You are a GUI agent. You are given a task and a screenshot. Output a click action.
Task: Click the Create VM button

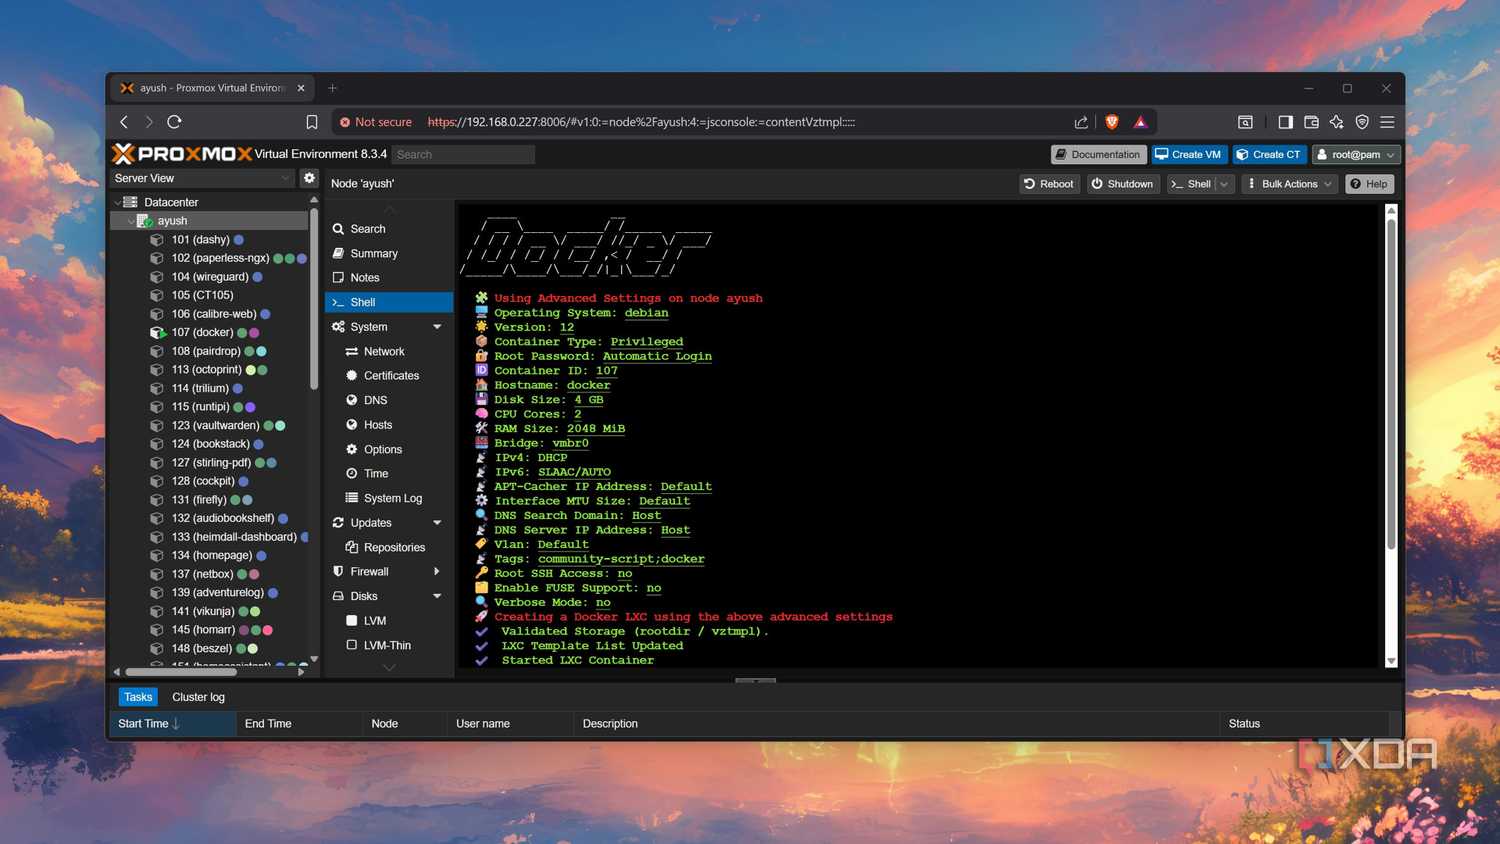[x=1188, y=154]
